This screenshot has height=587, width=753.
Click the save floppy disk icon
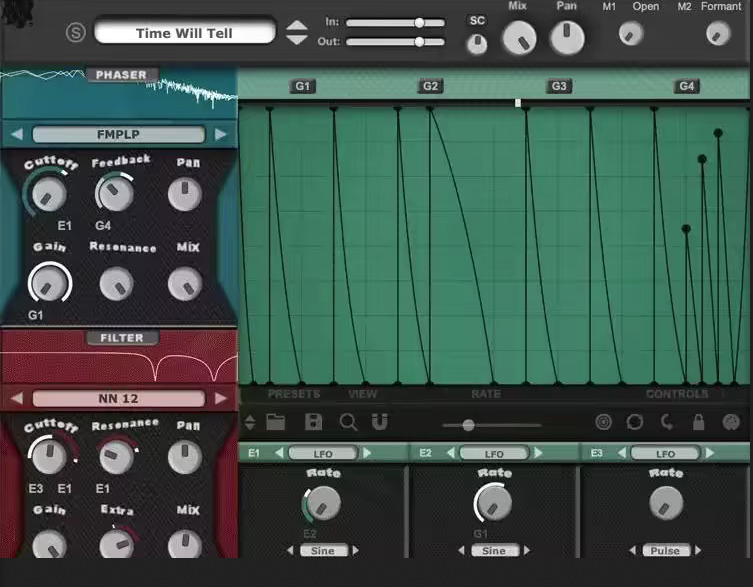pyautogui.click(x=313, y=422)
